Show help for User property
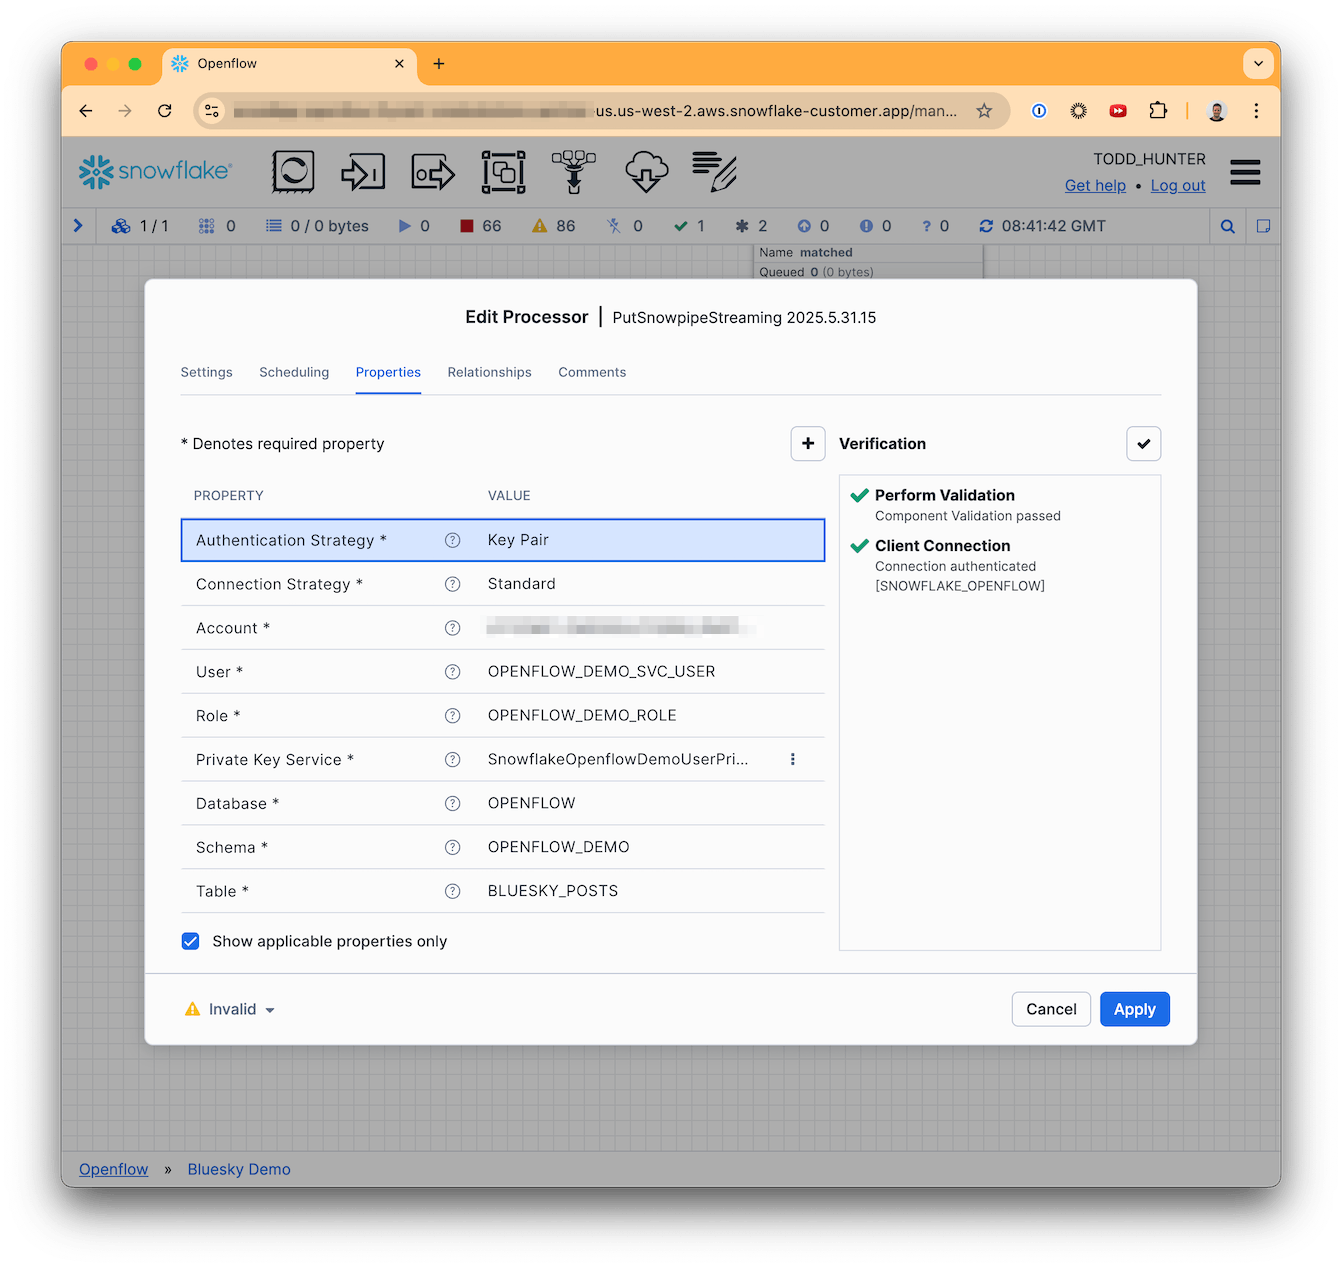1342x1268 pixels. pyautogui.click(x=452, y=672)
